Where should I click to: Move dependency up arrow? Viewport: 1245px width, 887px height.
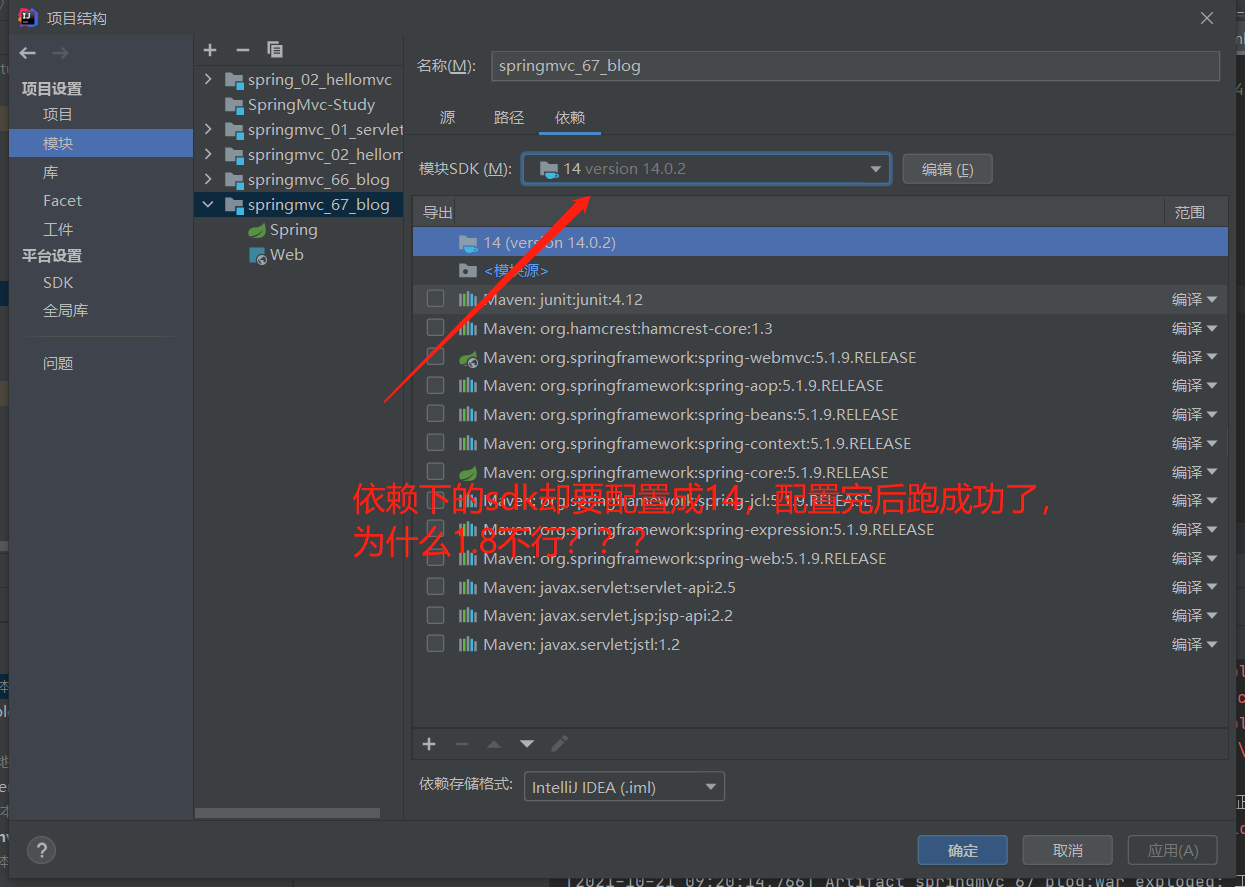click(494, 744)
